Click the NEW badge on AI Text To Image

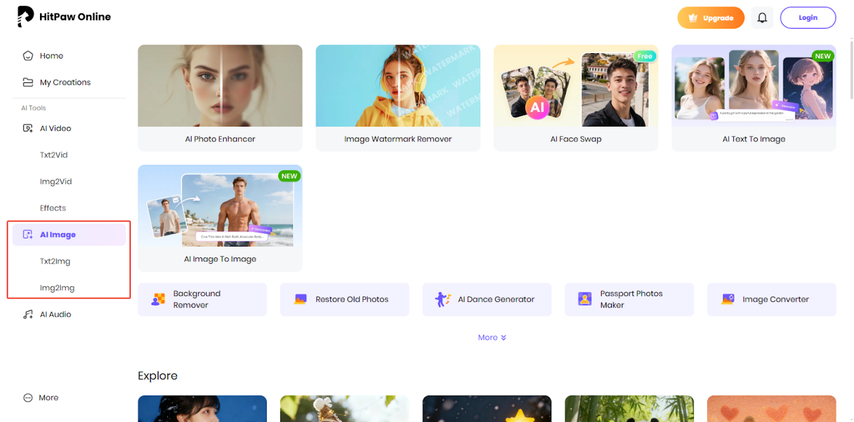point(822,56)
